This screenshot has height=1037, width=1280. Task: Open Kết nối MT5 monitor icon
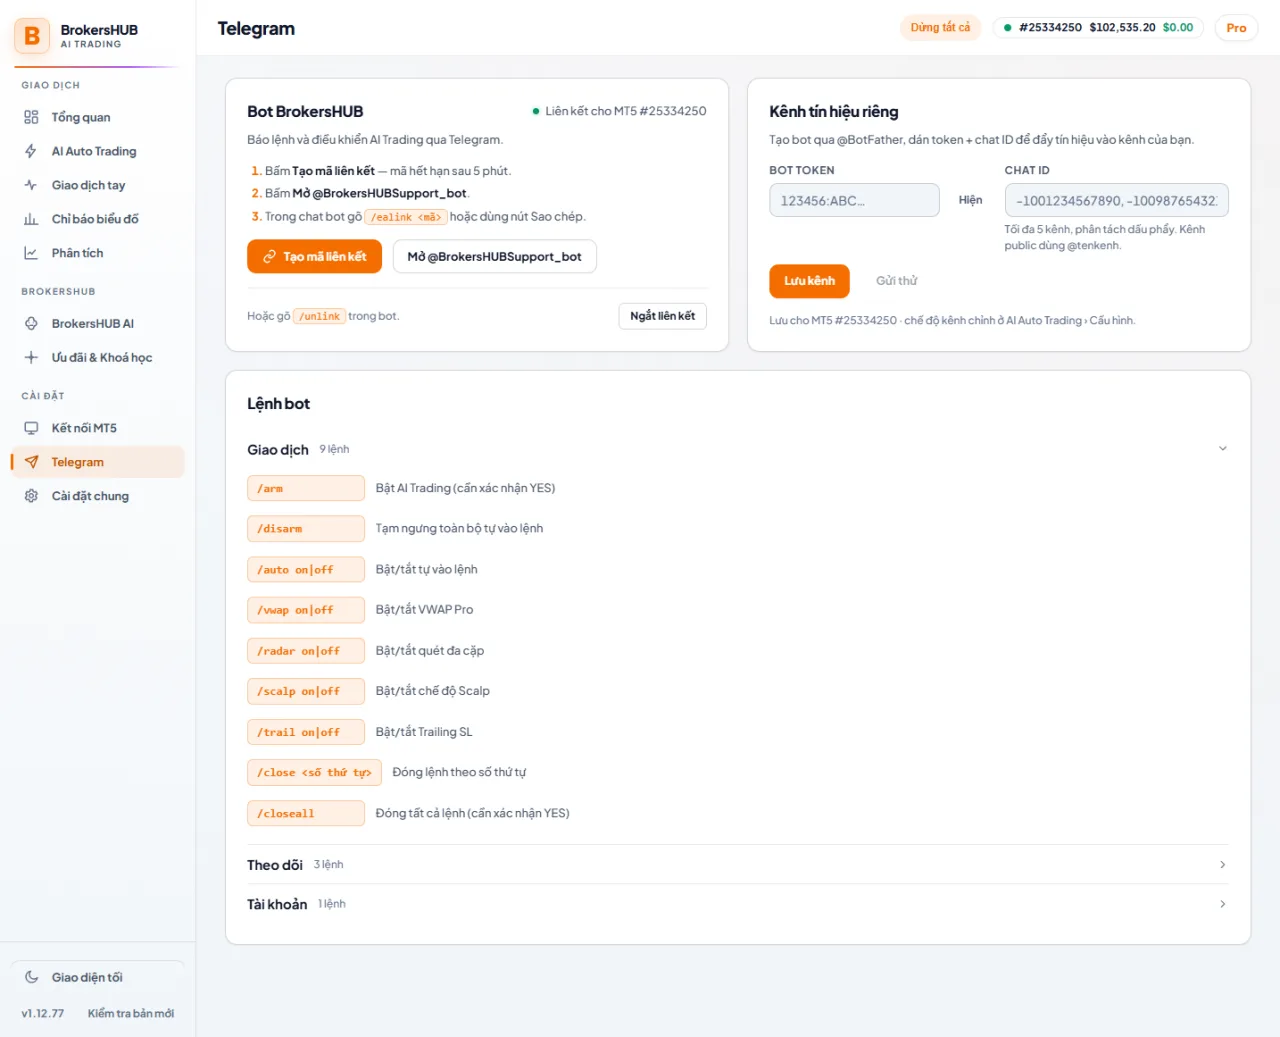(31, 428)
